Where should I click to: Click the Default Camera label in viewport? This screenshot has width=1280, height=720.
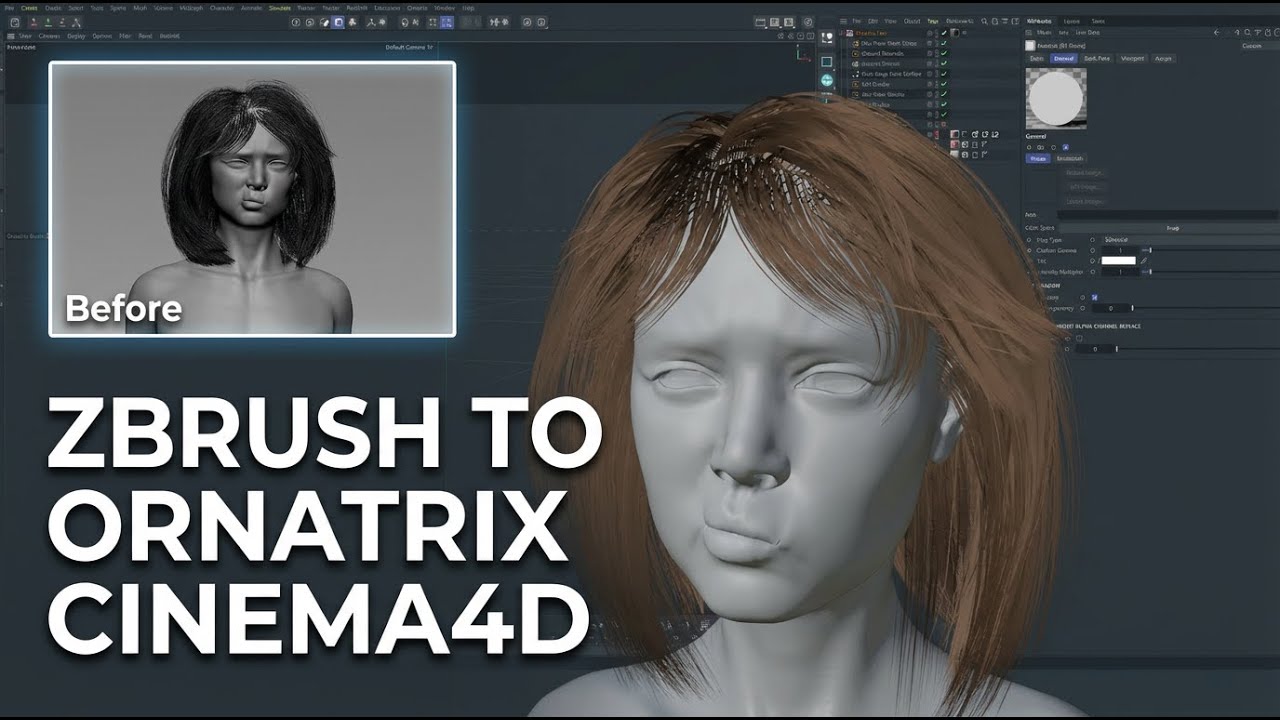pos(410,47)
